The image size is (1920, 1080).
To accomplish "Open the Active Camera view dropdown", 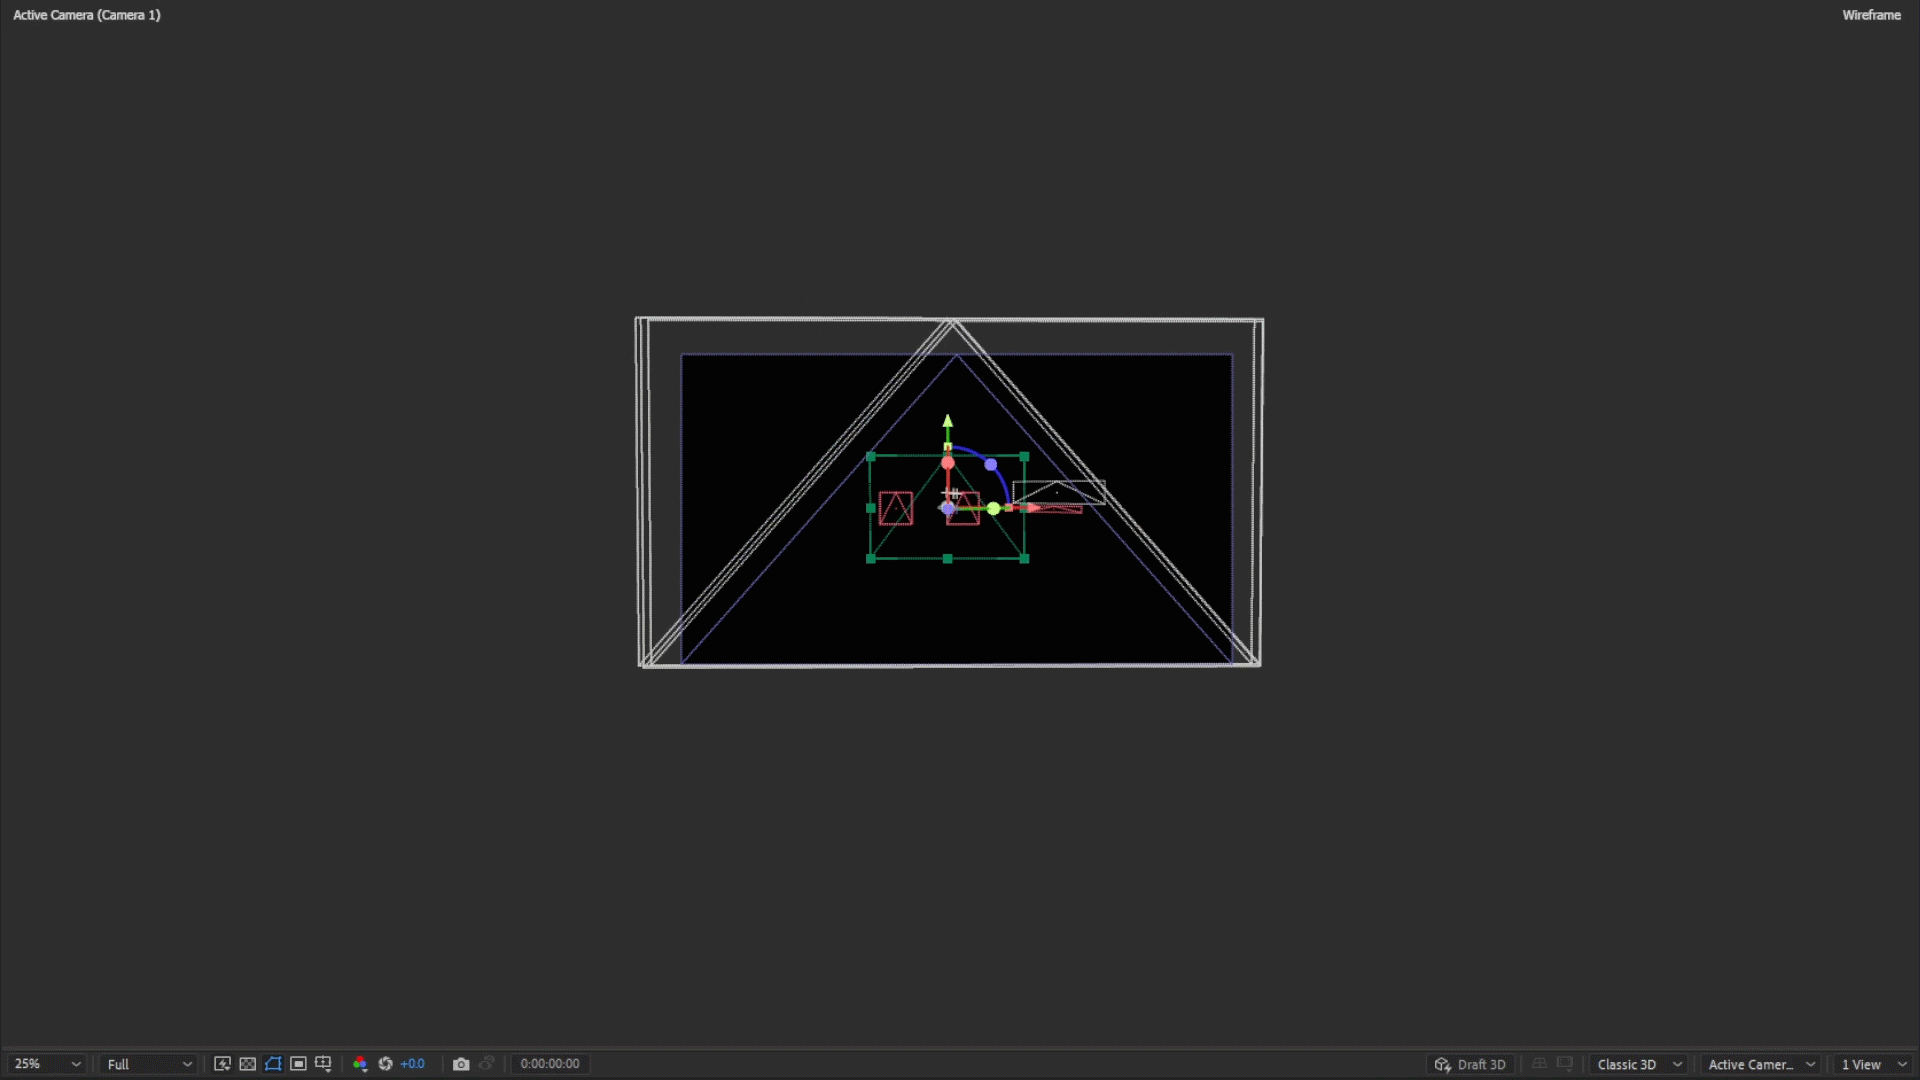I will tap(1761, 1064).
